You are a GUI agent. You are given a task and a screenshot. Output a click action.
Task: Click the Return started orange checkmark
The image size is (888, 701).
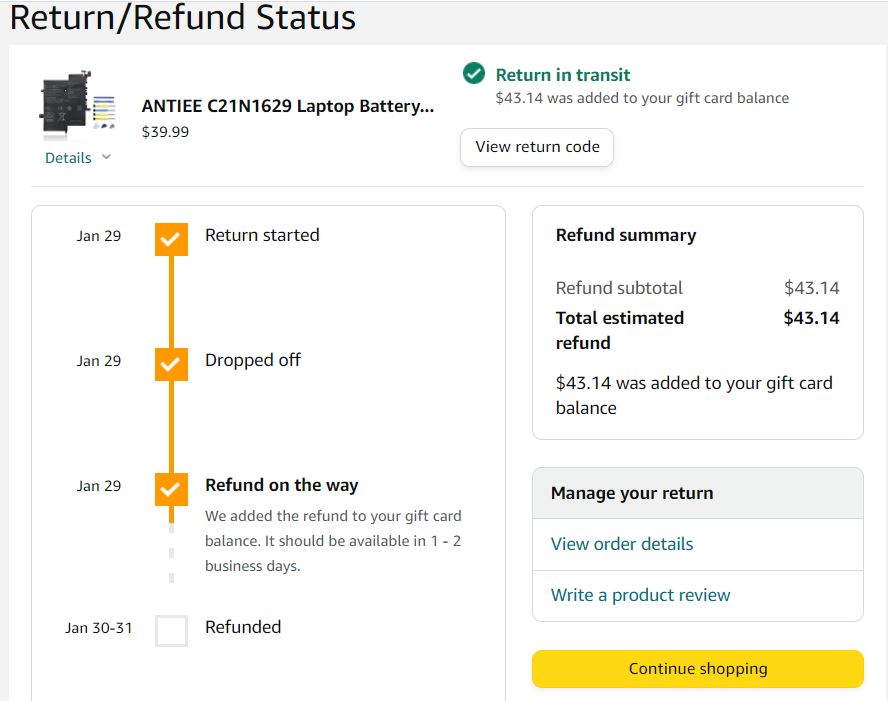click(171, 239)
